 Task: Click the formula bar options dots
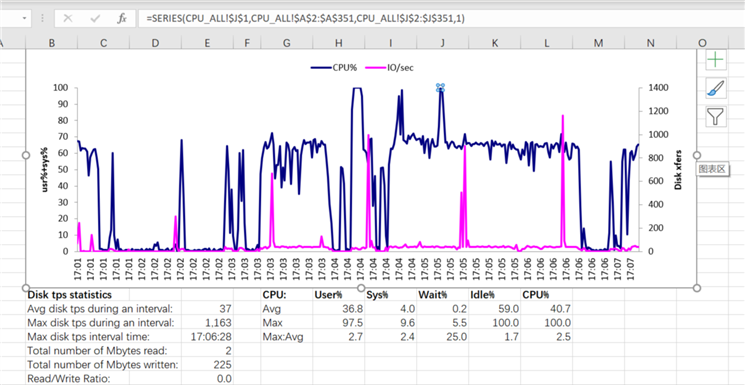[43, 19]
